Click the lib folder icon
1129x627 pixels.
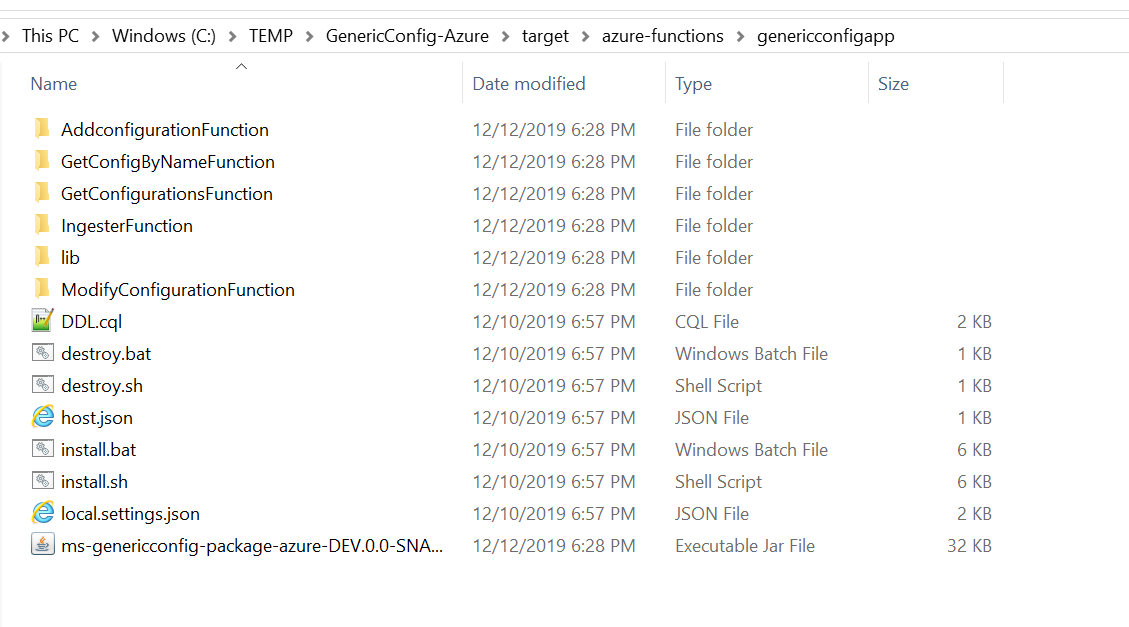42,257
